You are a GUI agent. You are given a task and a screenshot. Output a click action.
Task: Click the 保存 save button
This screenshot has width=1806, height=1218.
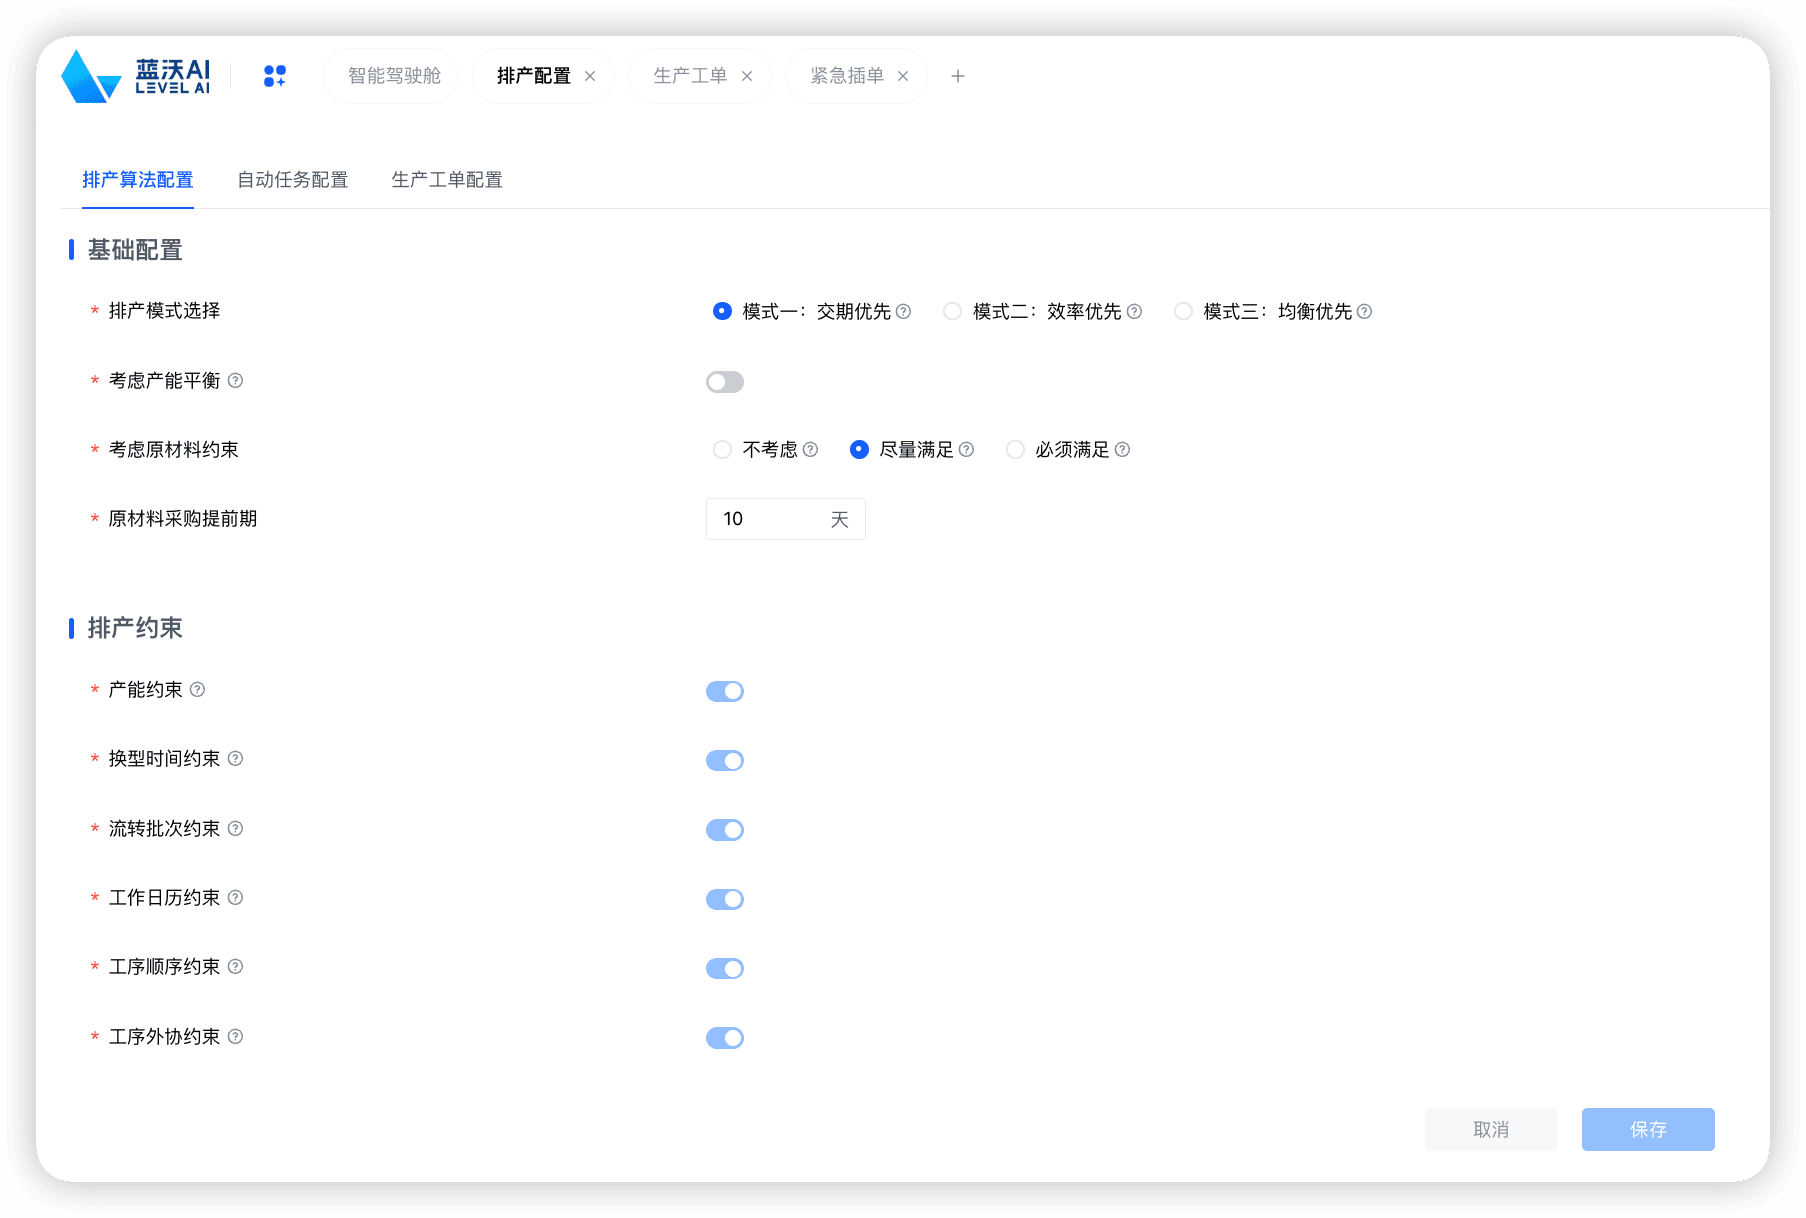[x=1647, y=1129]
